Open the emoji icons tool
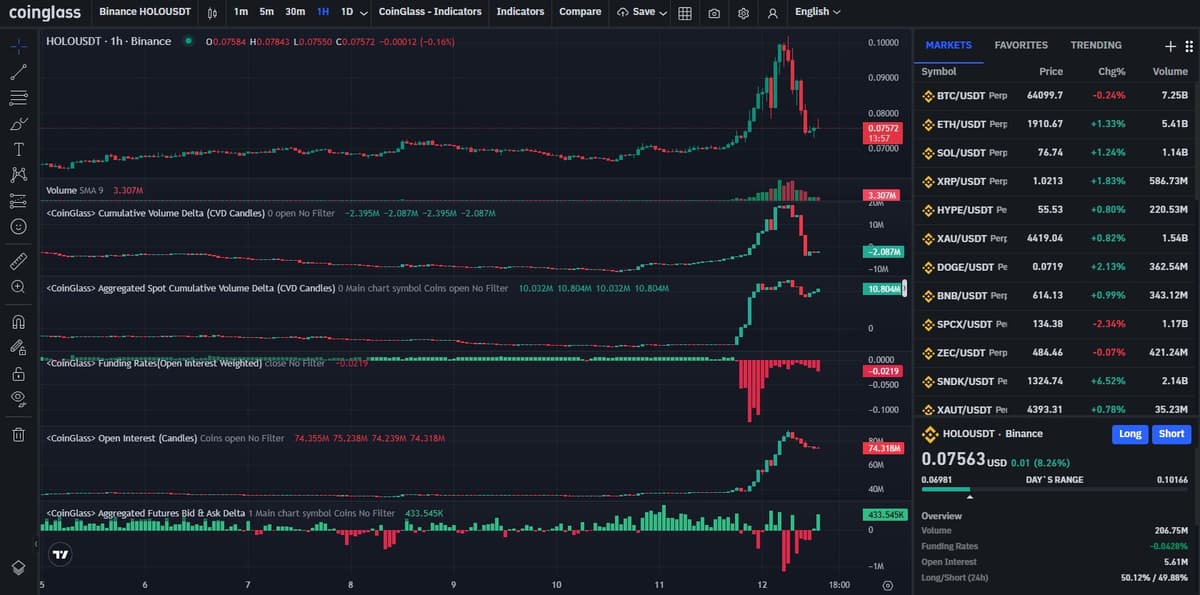This screenshot has width=1200, height=595. click(x=18, y=227)
